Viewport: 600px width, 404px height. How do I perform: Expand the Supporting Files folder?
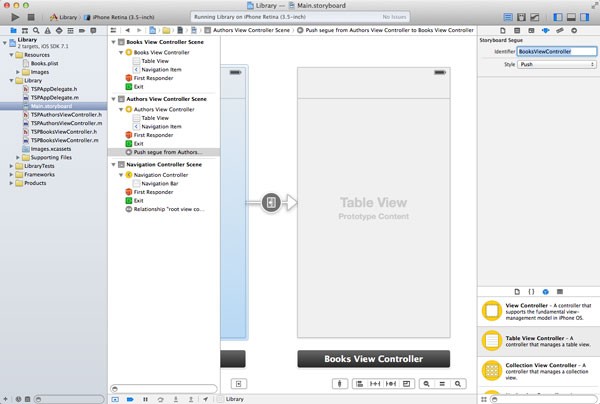pos(18,157)
